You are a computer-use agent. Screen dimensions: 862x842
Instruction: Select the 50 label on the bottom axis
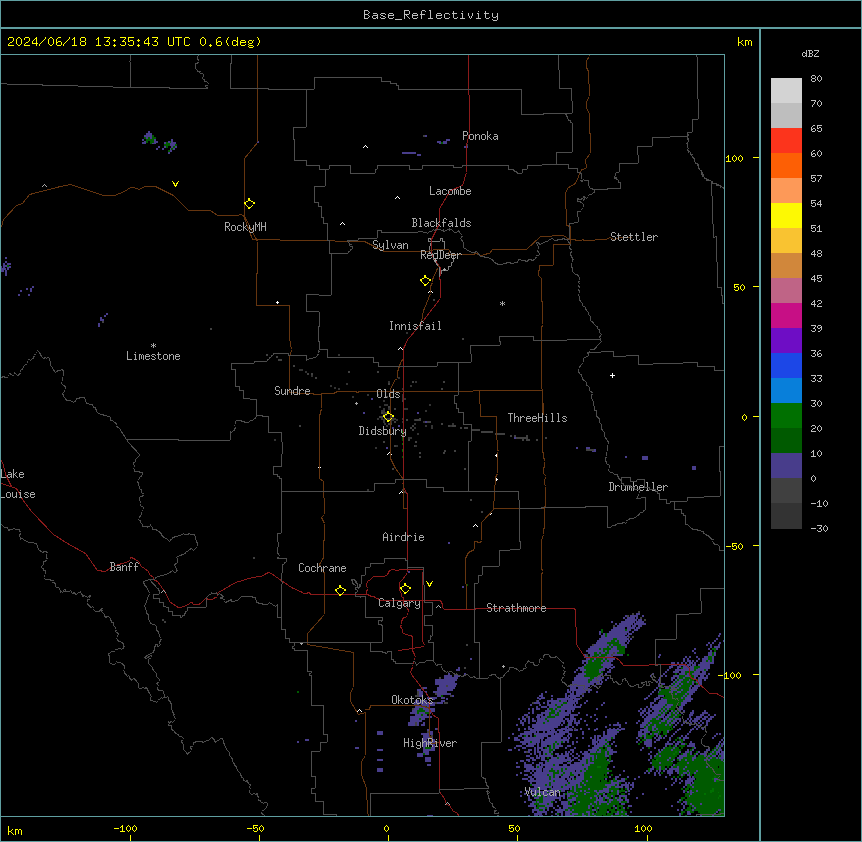click(514, 828)
